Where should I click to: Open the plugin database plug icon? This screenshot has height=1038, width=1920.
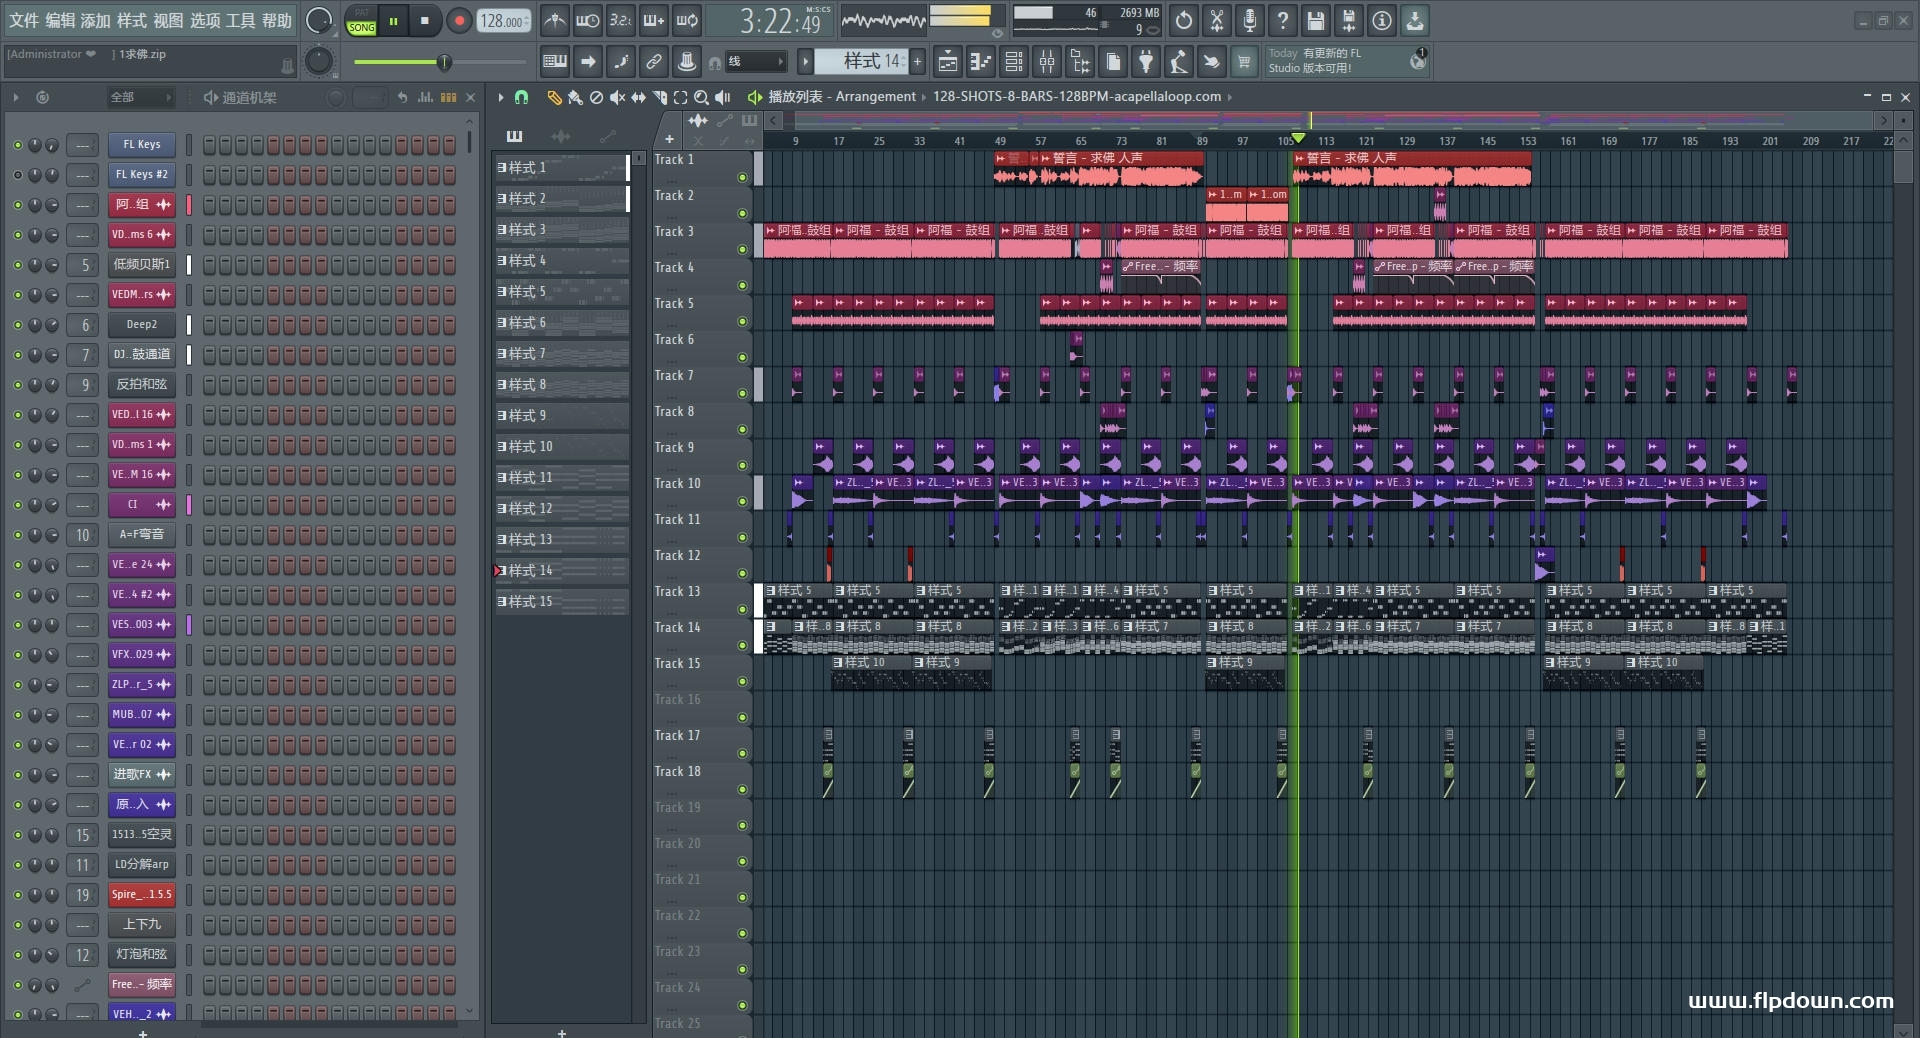click(x=1146, y=62)
